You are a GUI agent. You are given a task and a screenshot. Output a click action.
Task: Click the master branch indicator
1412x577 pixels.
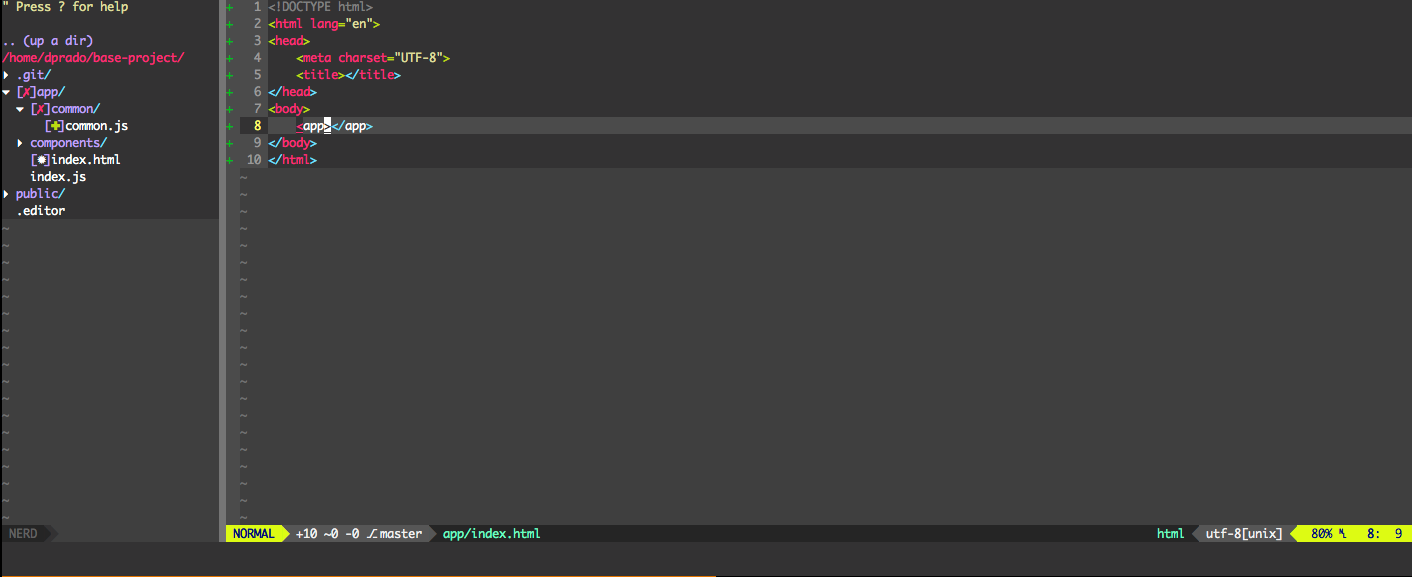394,534
